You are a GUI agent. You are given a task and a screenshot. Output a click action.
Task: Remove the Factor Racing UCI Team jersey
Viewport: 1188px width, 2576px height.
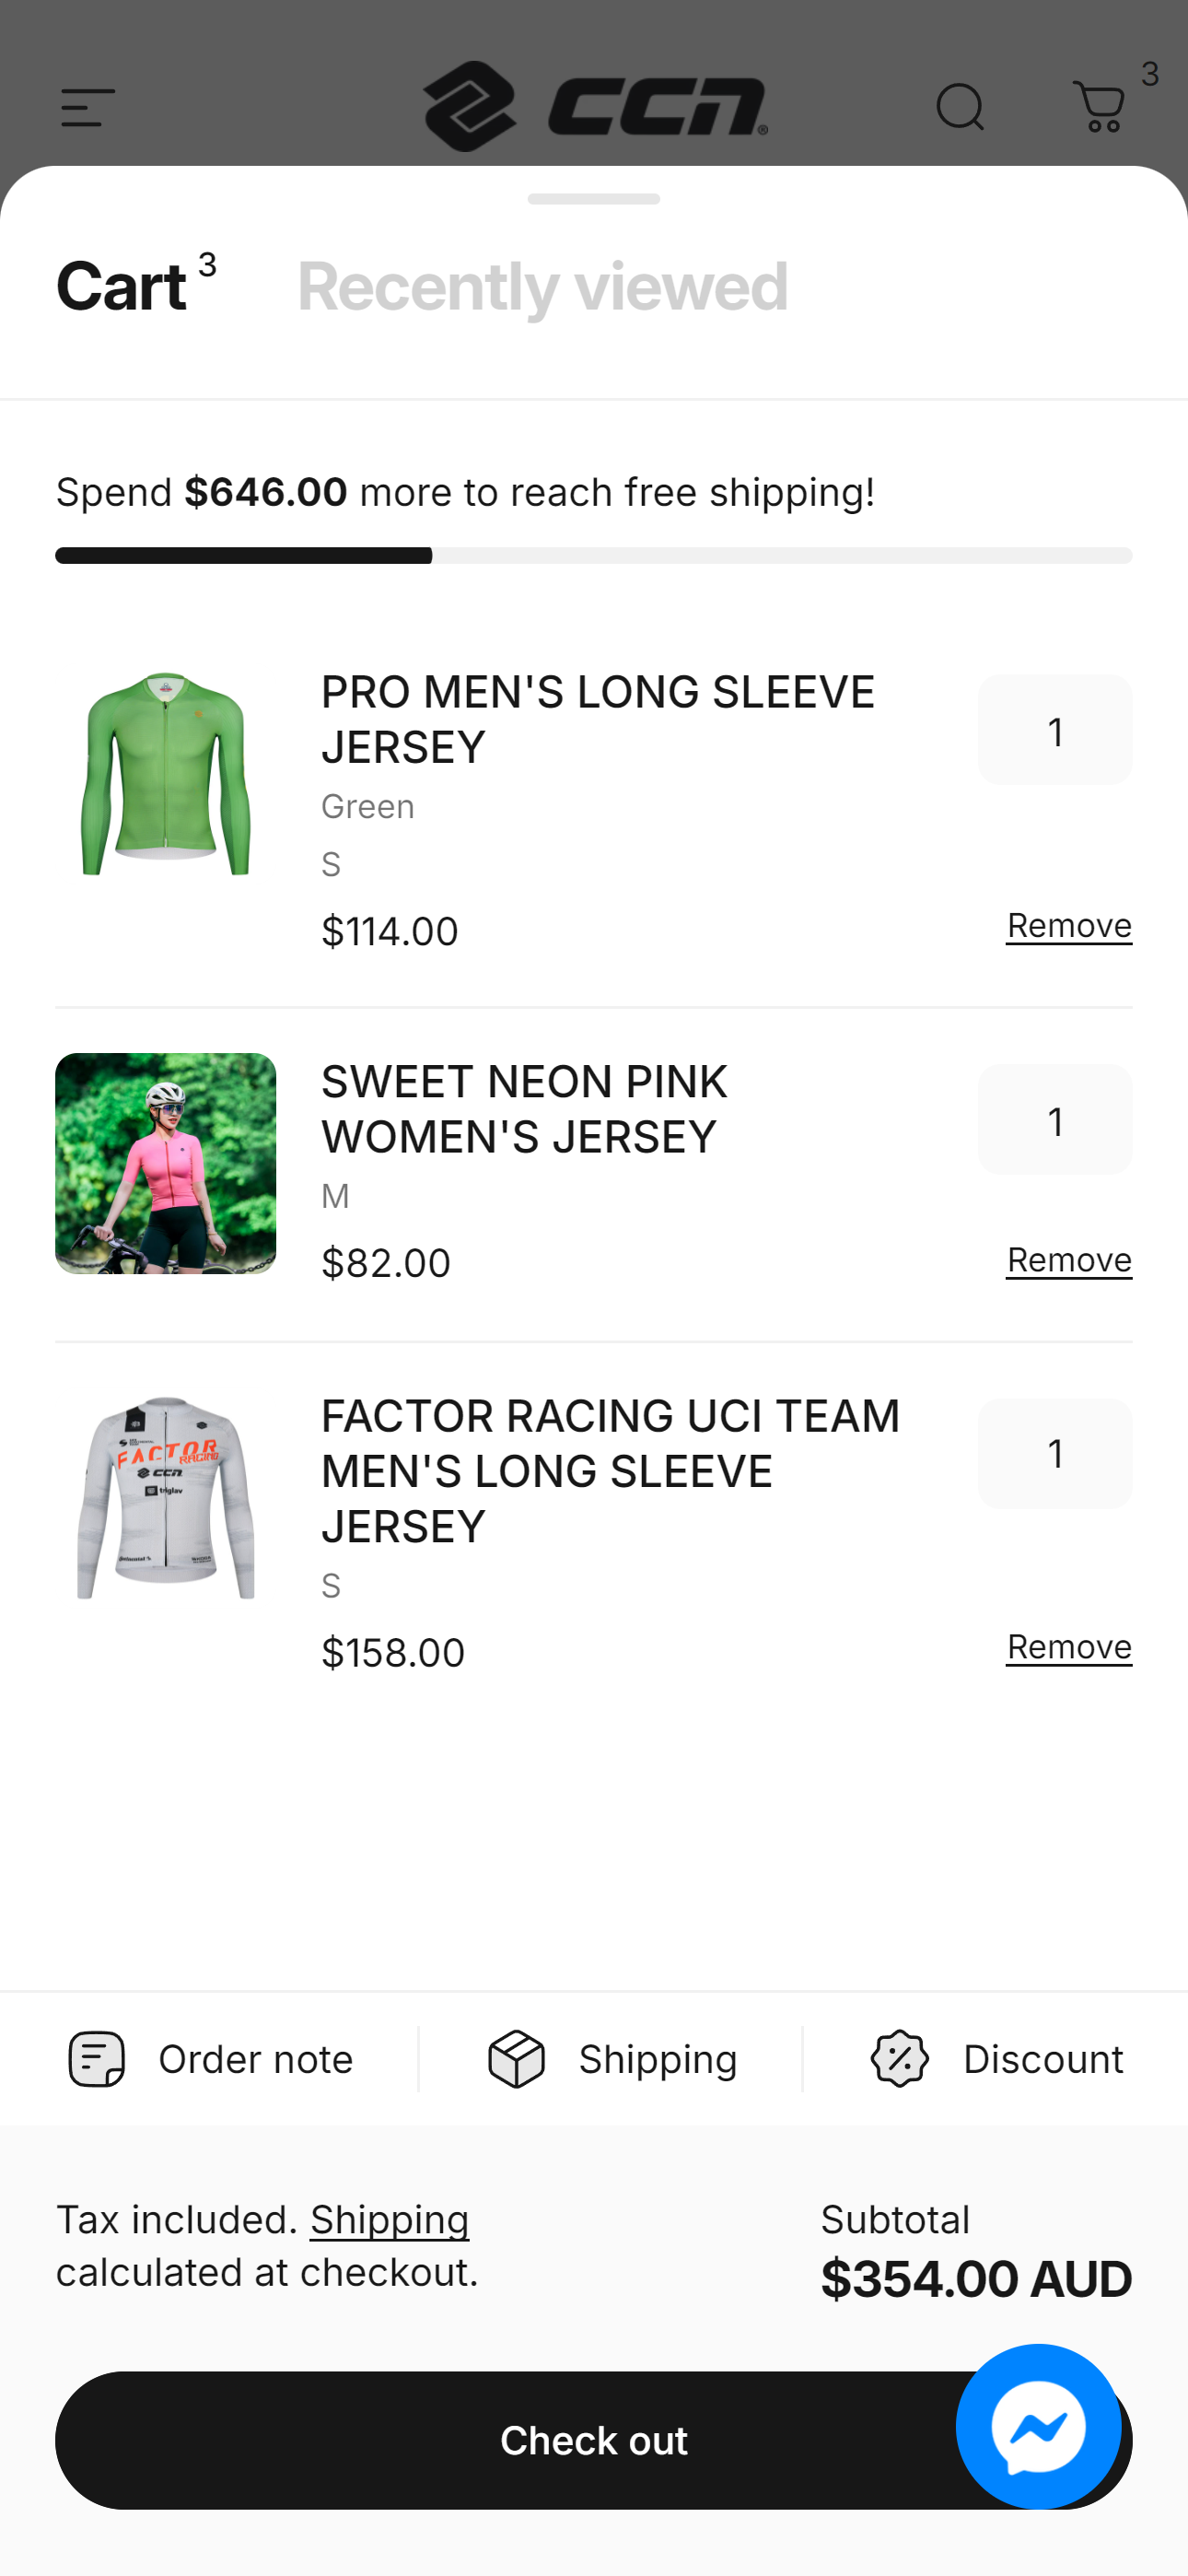(x=1068, y=1647)
